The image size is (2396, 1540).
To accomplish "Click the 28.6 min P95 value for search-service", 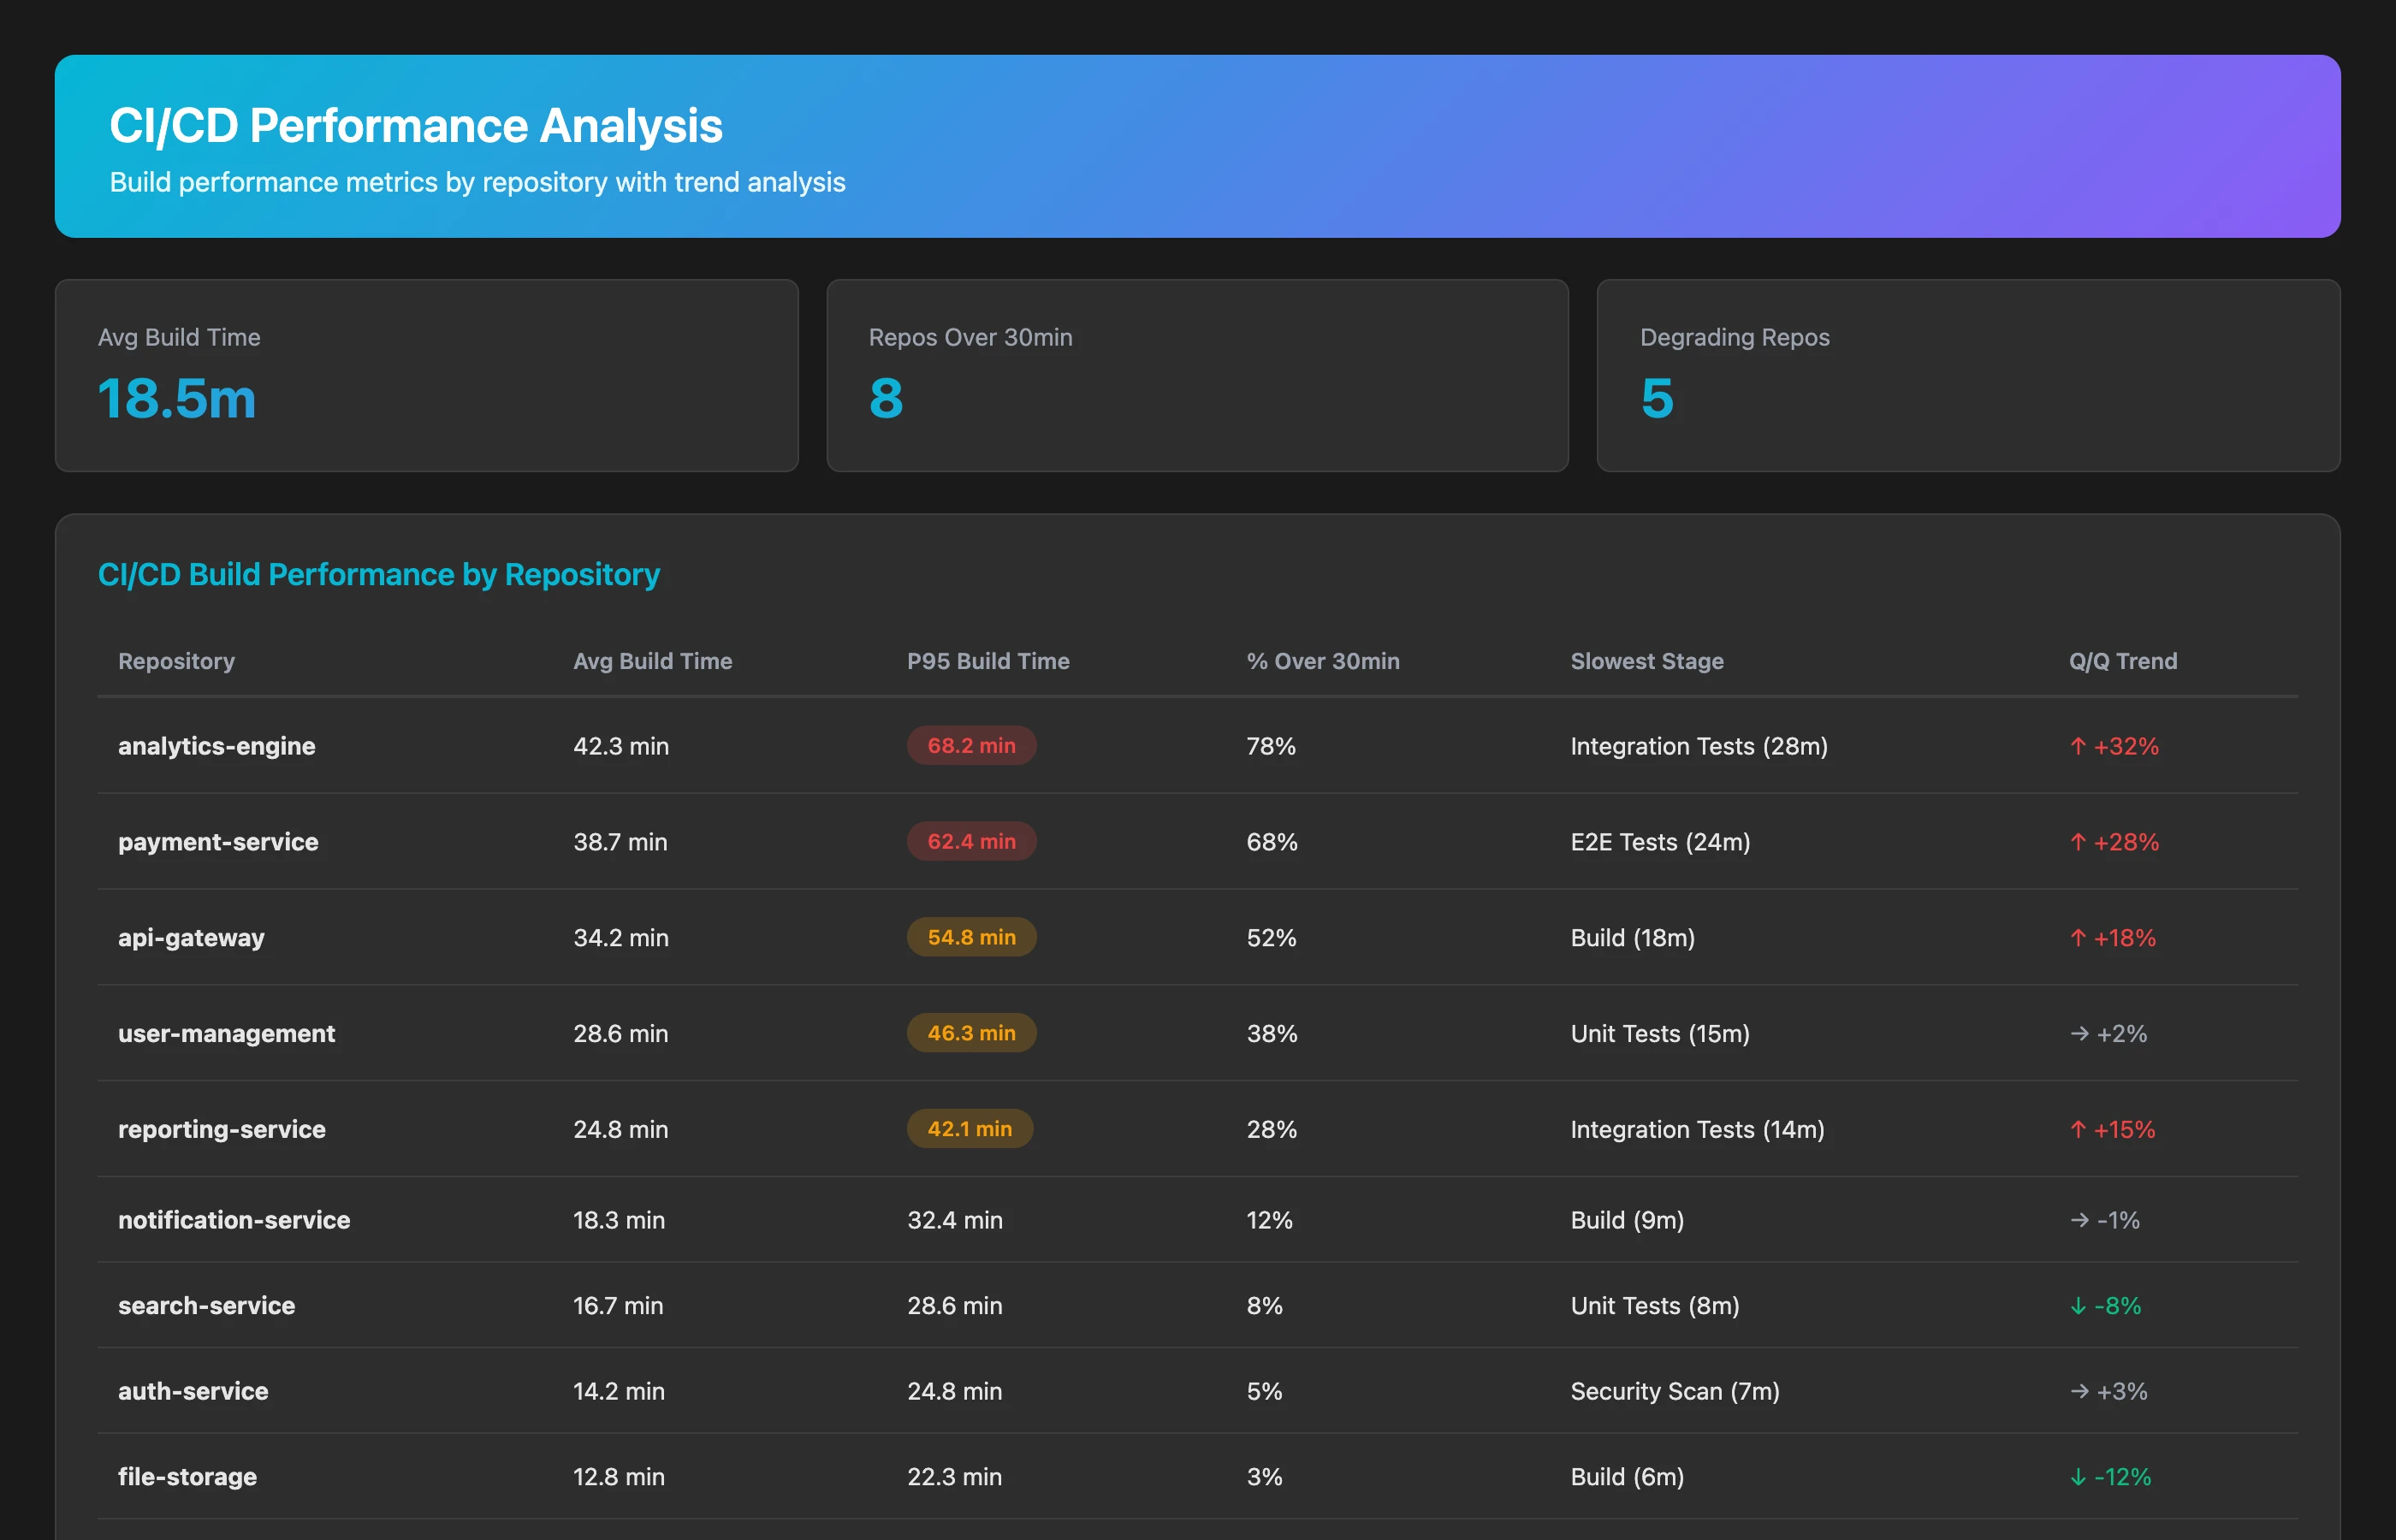I will click(955, 1305).
